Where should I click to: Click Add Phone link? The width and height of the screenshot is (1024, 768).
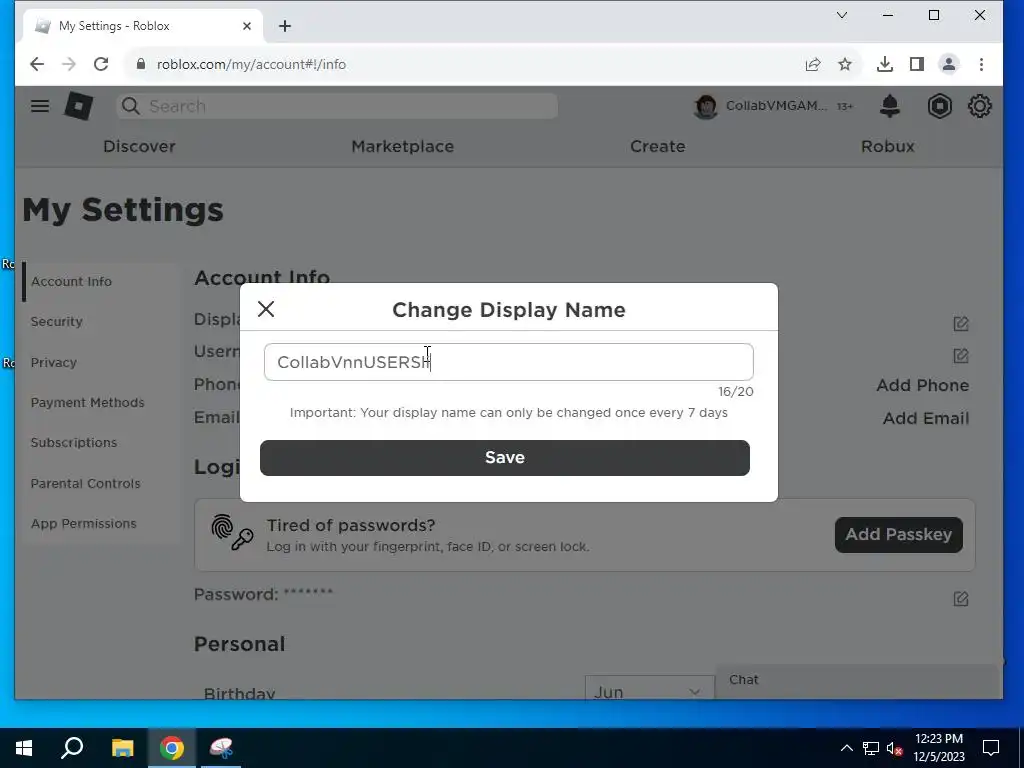(x=922, y=385)
